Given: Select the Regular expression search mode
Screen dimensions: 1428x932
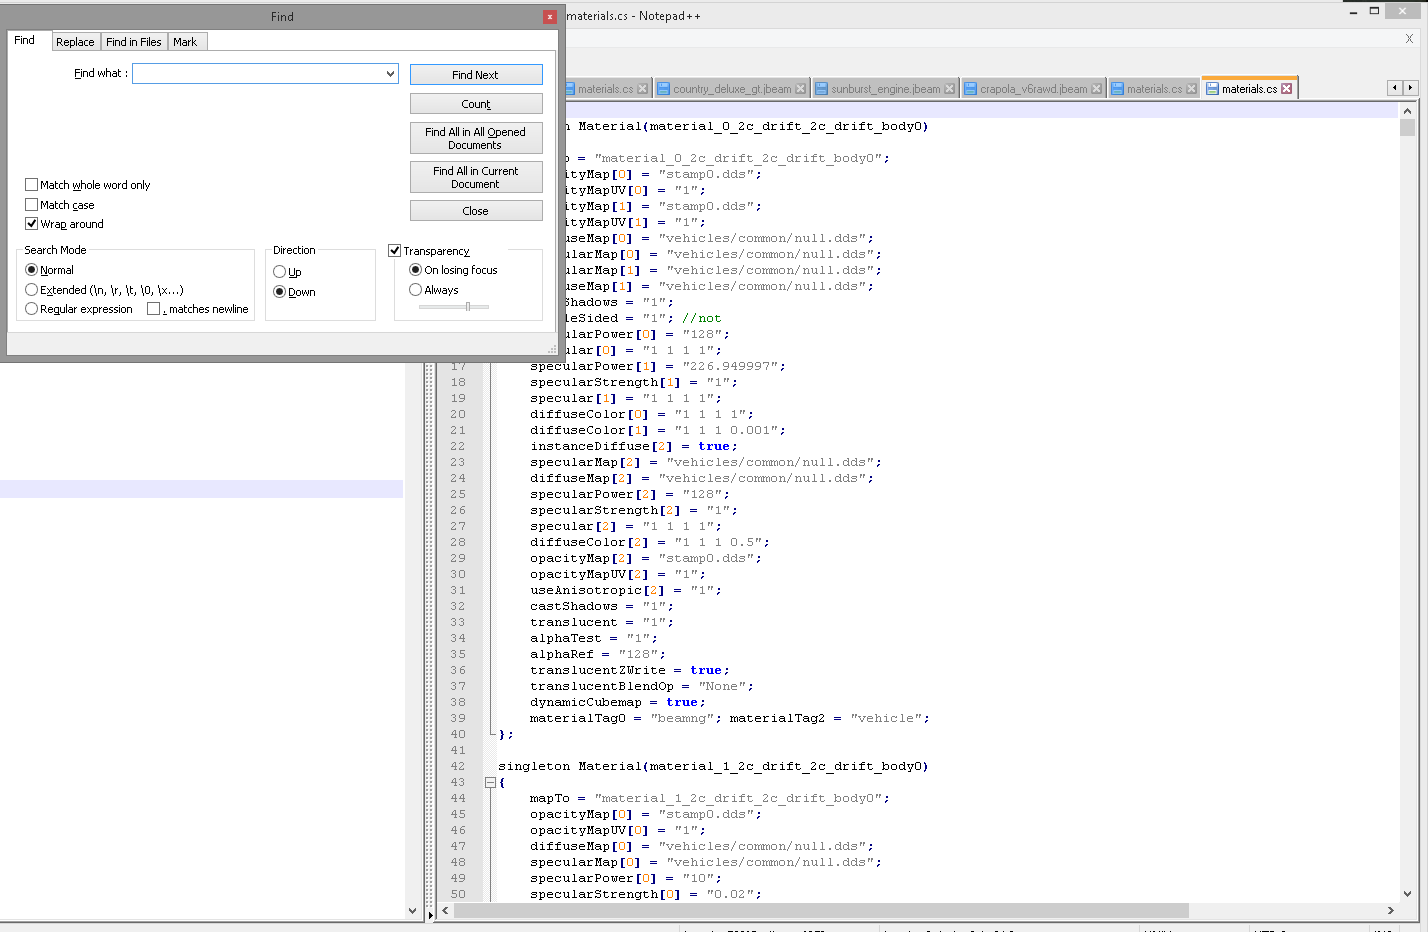Looking at the screenshot, I should click(x=32, y=309).
